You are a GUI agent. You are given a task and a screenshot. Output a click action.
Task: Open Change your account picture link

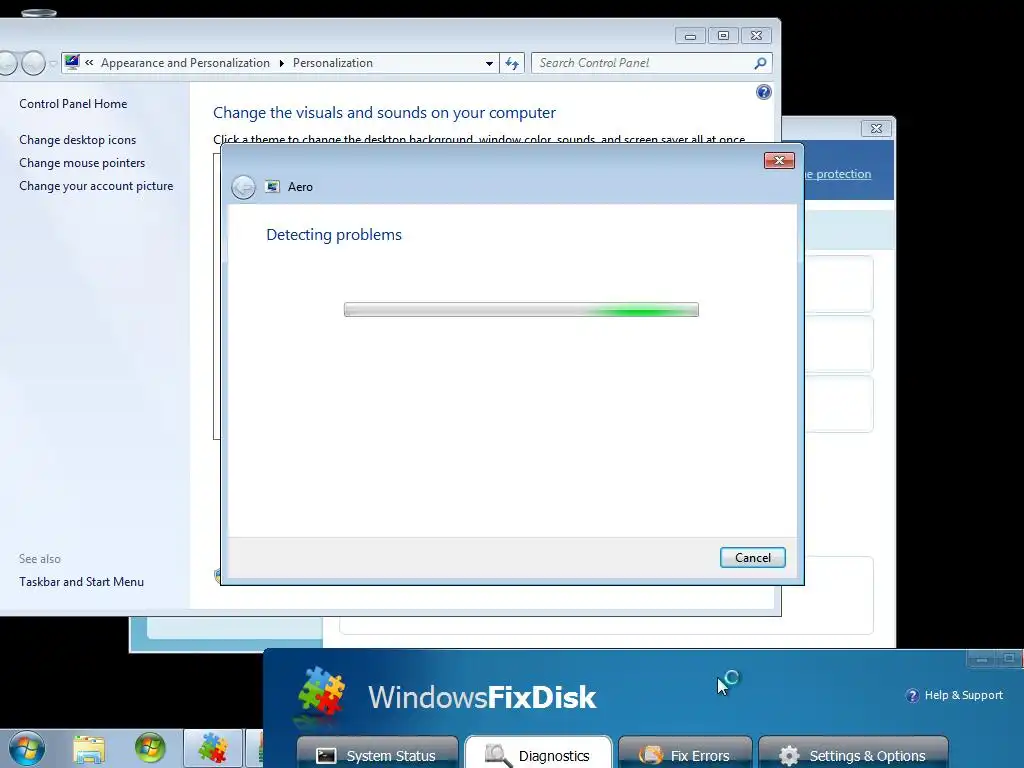(x=96, y=186)
